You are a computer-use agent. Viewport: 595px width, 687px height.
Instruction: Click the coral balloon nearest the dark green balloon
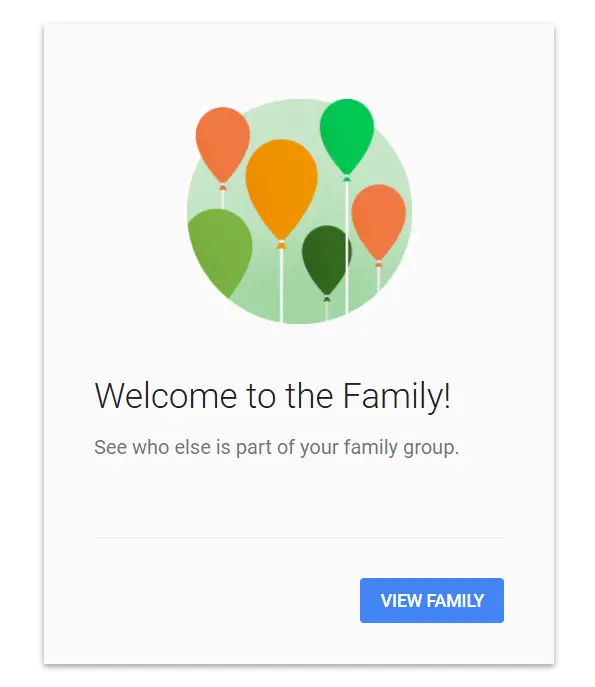tap(379, 223)
